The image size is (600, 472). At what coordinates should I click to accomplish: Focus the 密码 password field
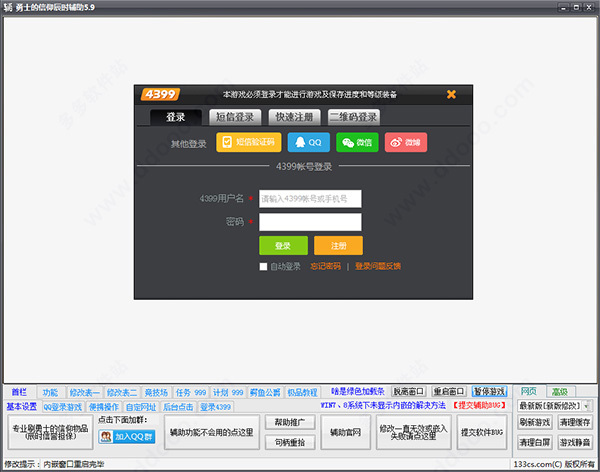[310, 222]
